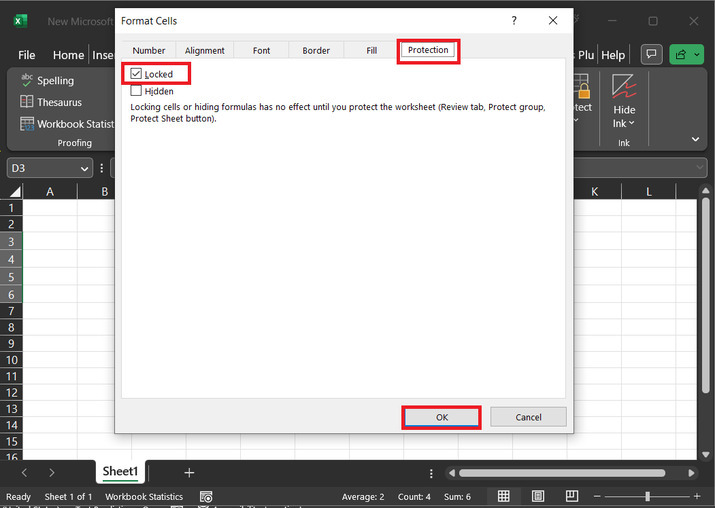Open the Thesaurus tool

tap(51, 102)
